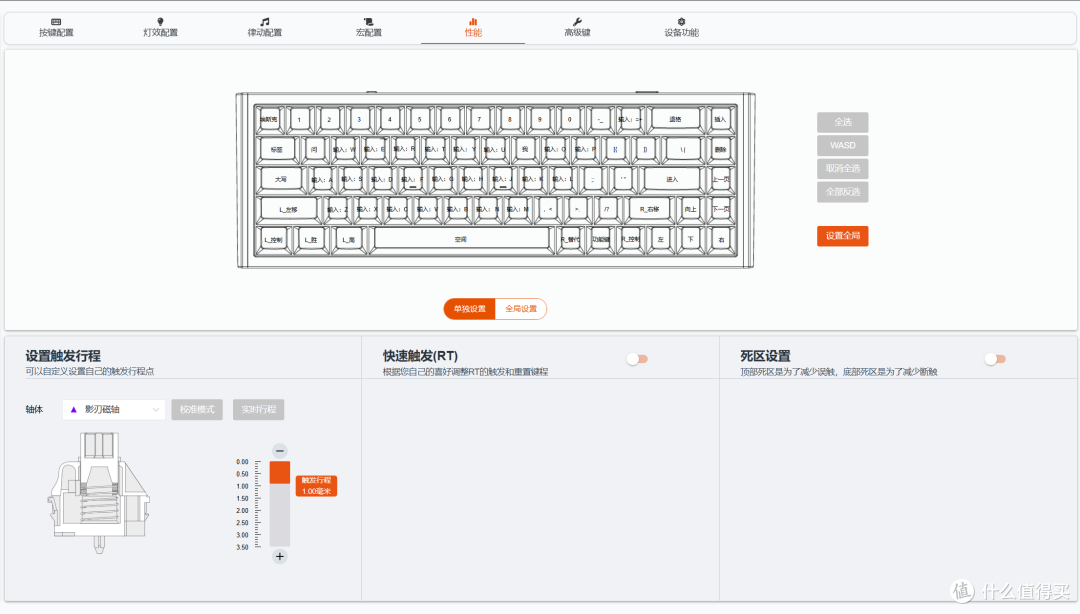The image size is (1080, 614).
Task: Select WASD keys preset button
Action: 842,145
